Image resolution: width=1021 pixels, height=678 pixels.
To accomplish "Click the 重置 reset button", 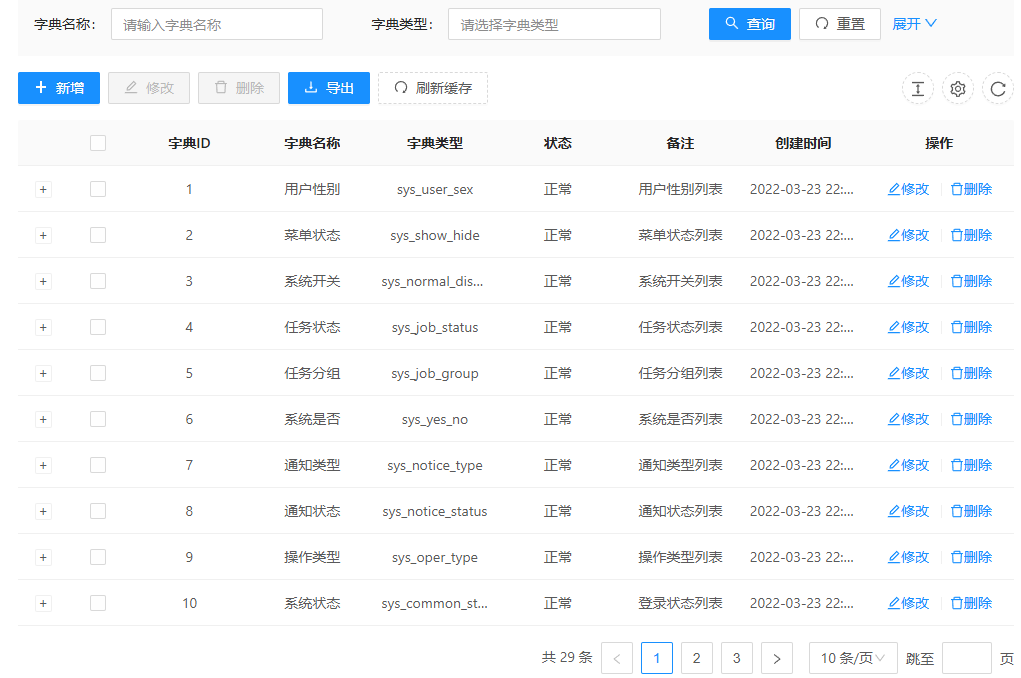I will click(839, 24).
